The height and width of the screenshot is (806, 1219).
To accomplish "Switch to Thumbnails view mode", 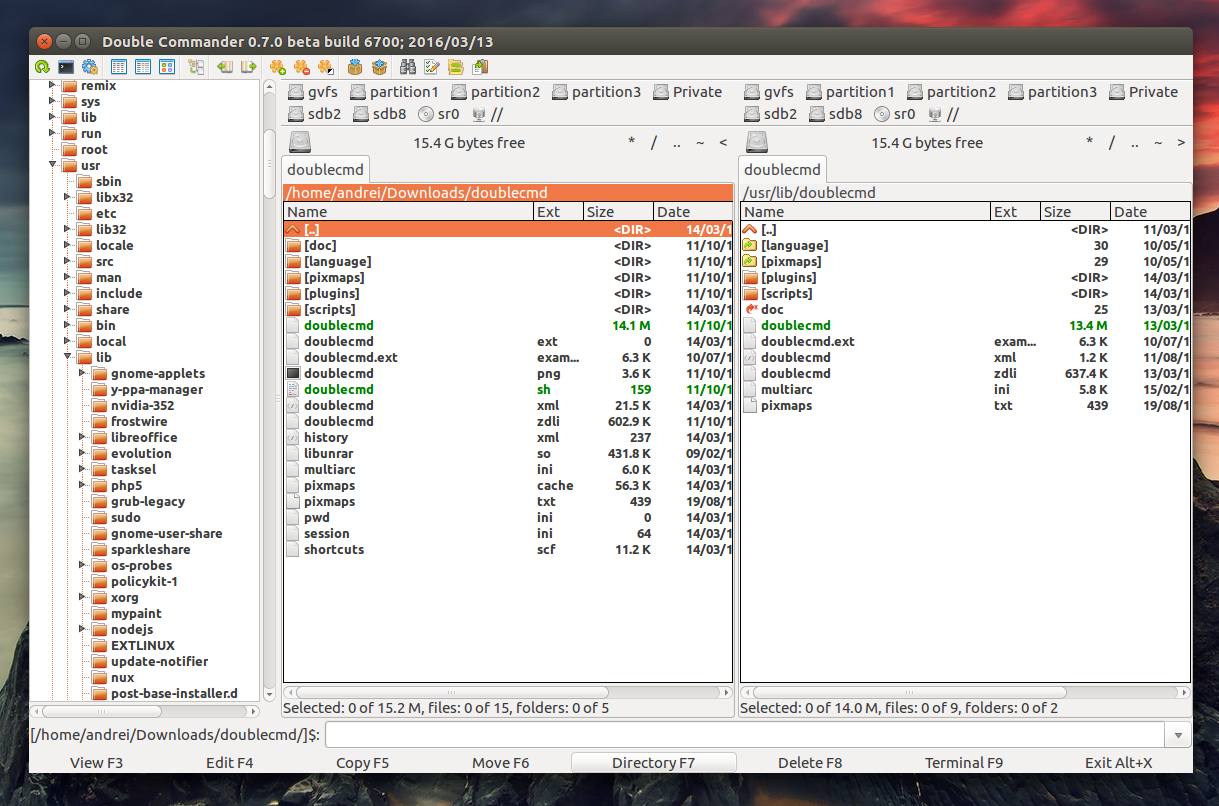I will (167, 67).
